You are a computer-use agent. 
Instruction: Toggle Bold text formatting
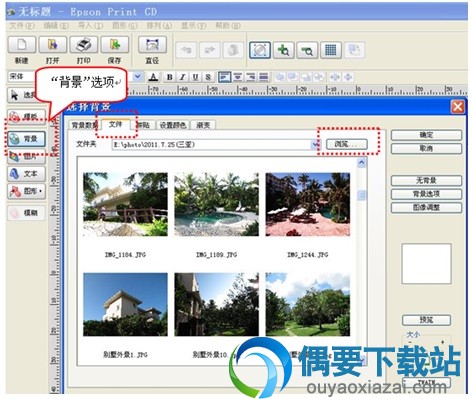click(169, 77)
